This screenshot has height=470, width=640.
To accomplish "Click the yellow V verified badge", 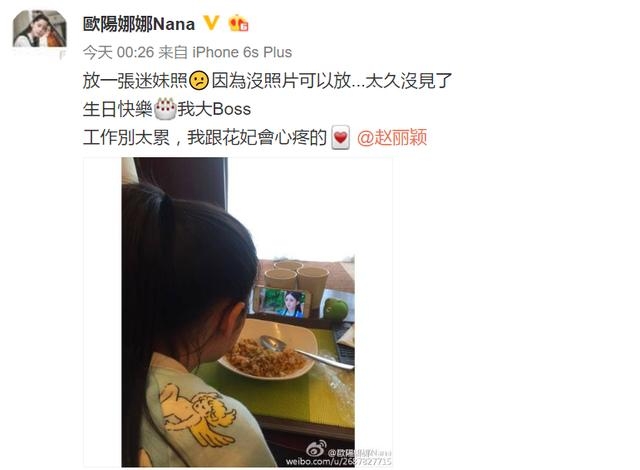I will tap(211, 23).
